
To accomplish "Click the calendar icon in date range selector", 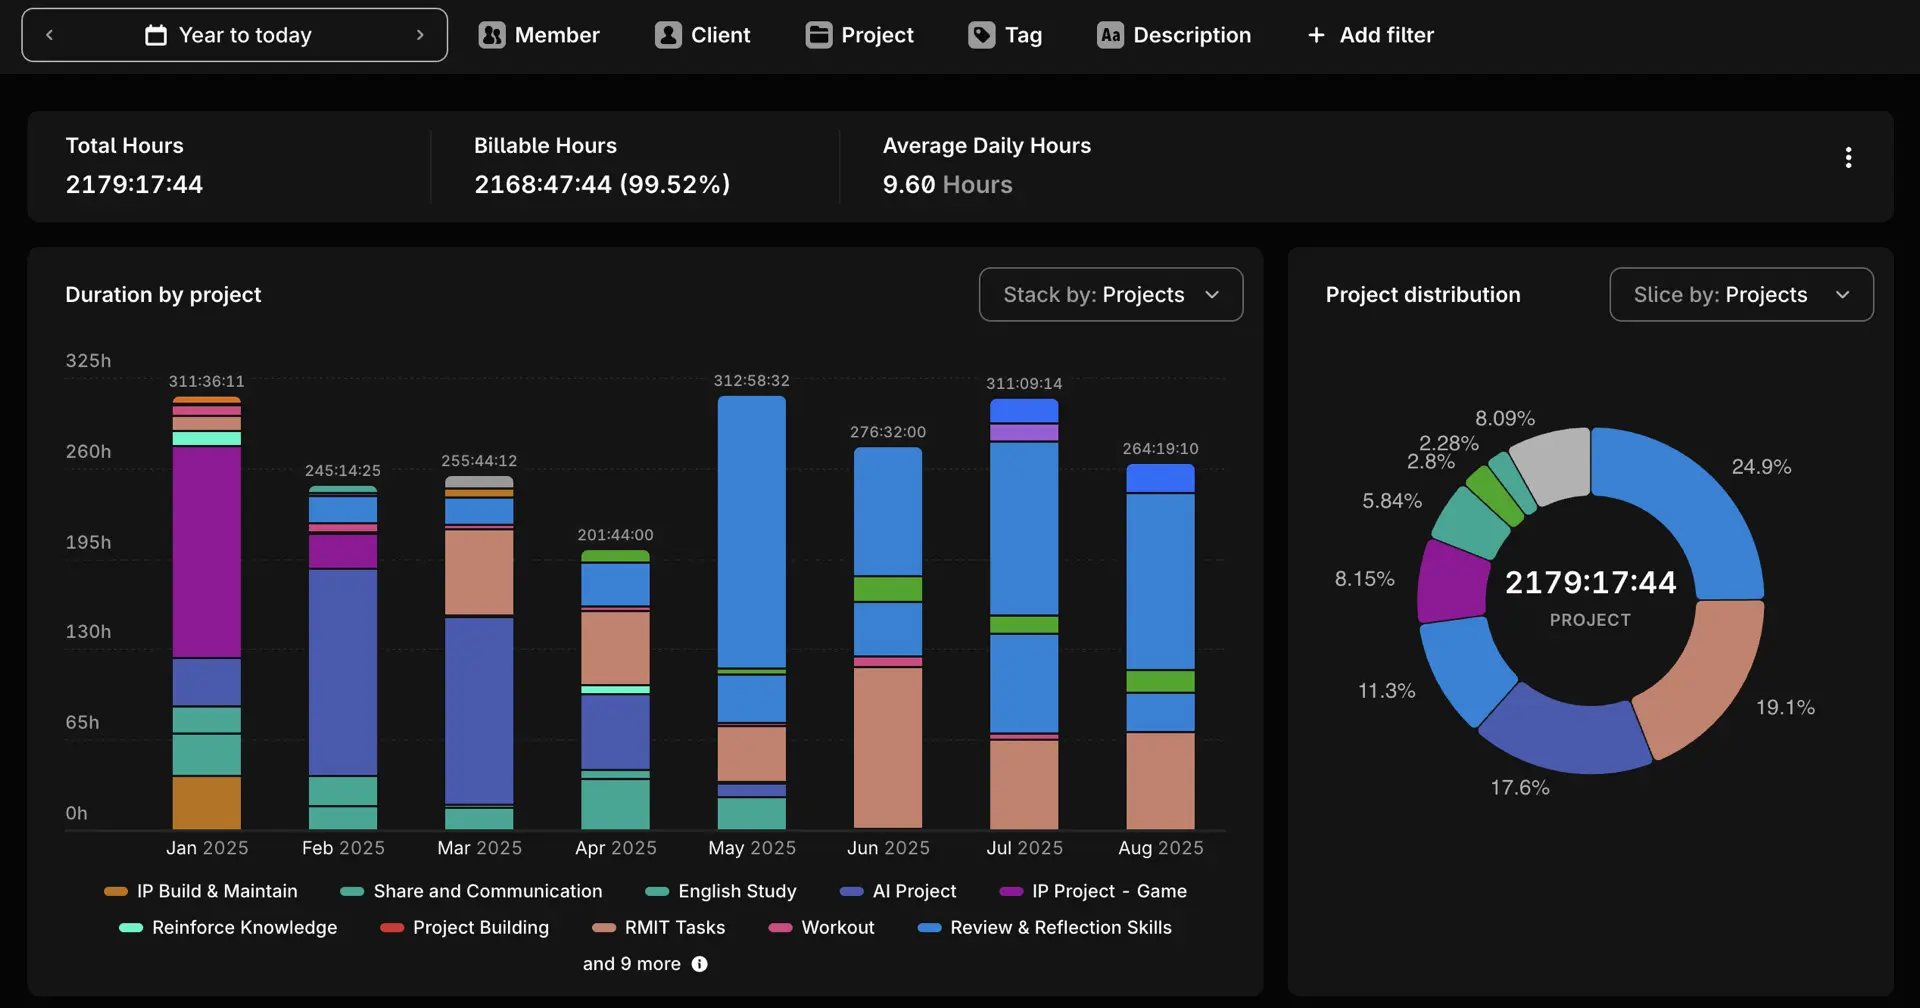I will pos(156,35).
